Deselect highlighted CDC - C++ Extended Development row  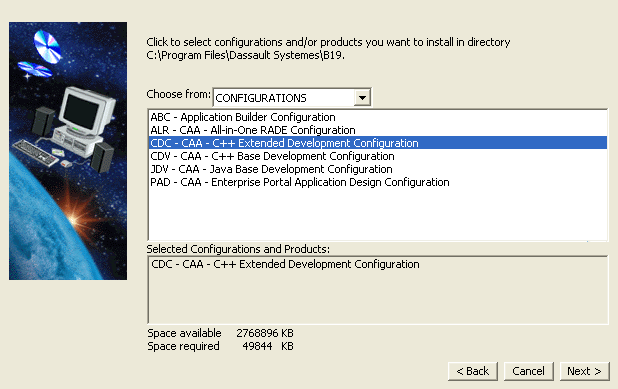[x=378, y=143]
